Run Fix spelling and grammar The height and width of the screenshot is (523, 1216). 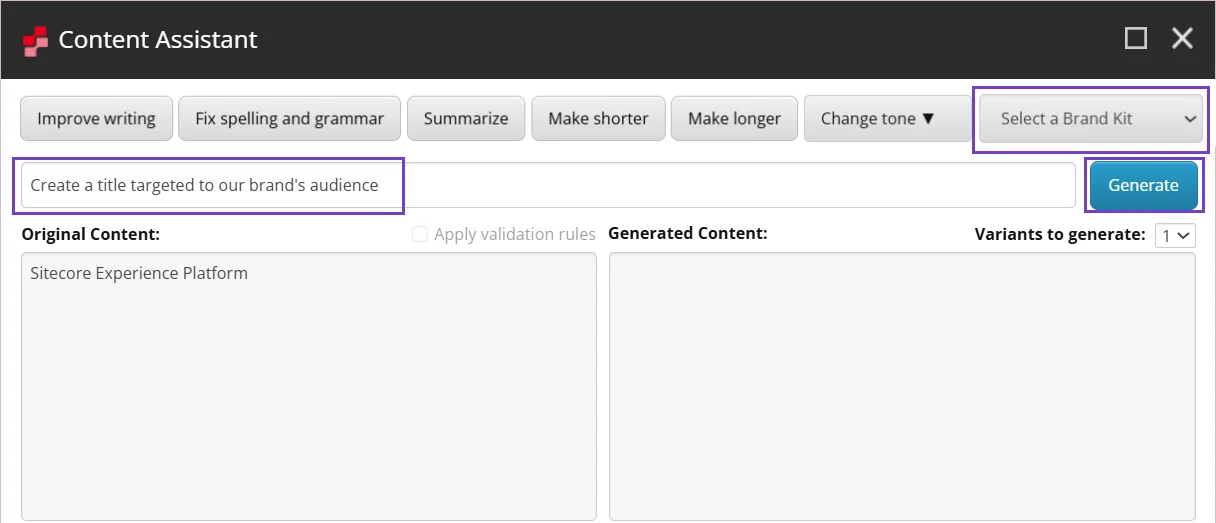pyautogui.click(x=290, y=118)
